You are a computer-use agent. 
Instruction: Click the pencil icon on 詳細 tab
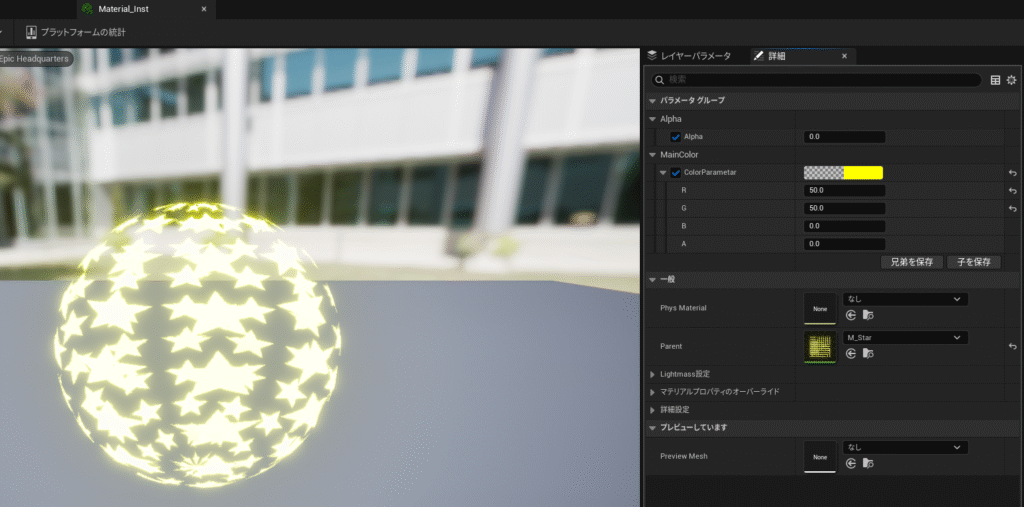[x=758, y=56]
